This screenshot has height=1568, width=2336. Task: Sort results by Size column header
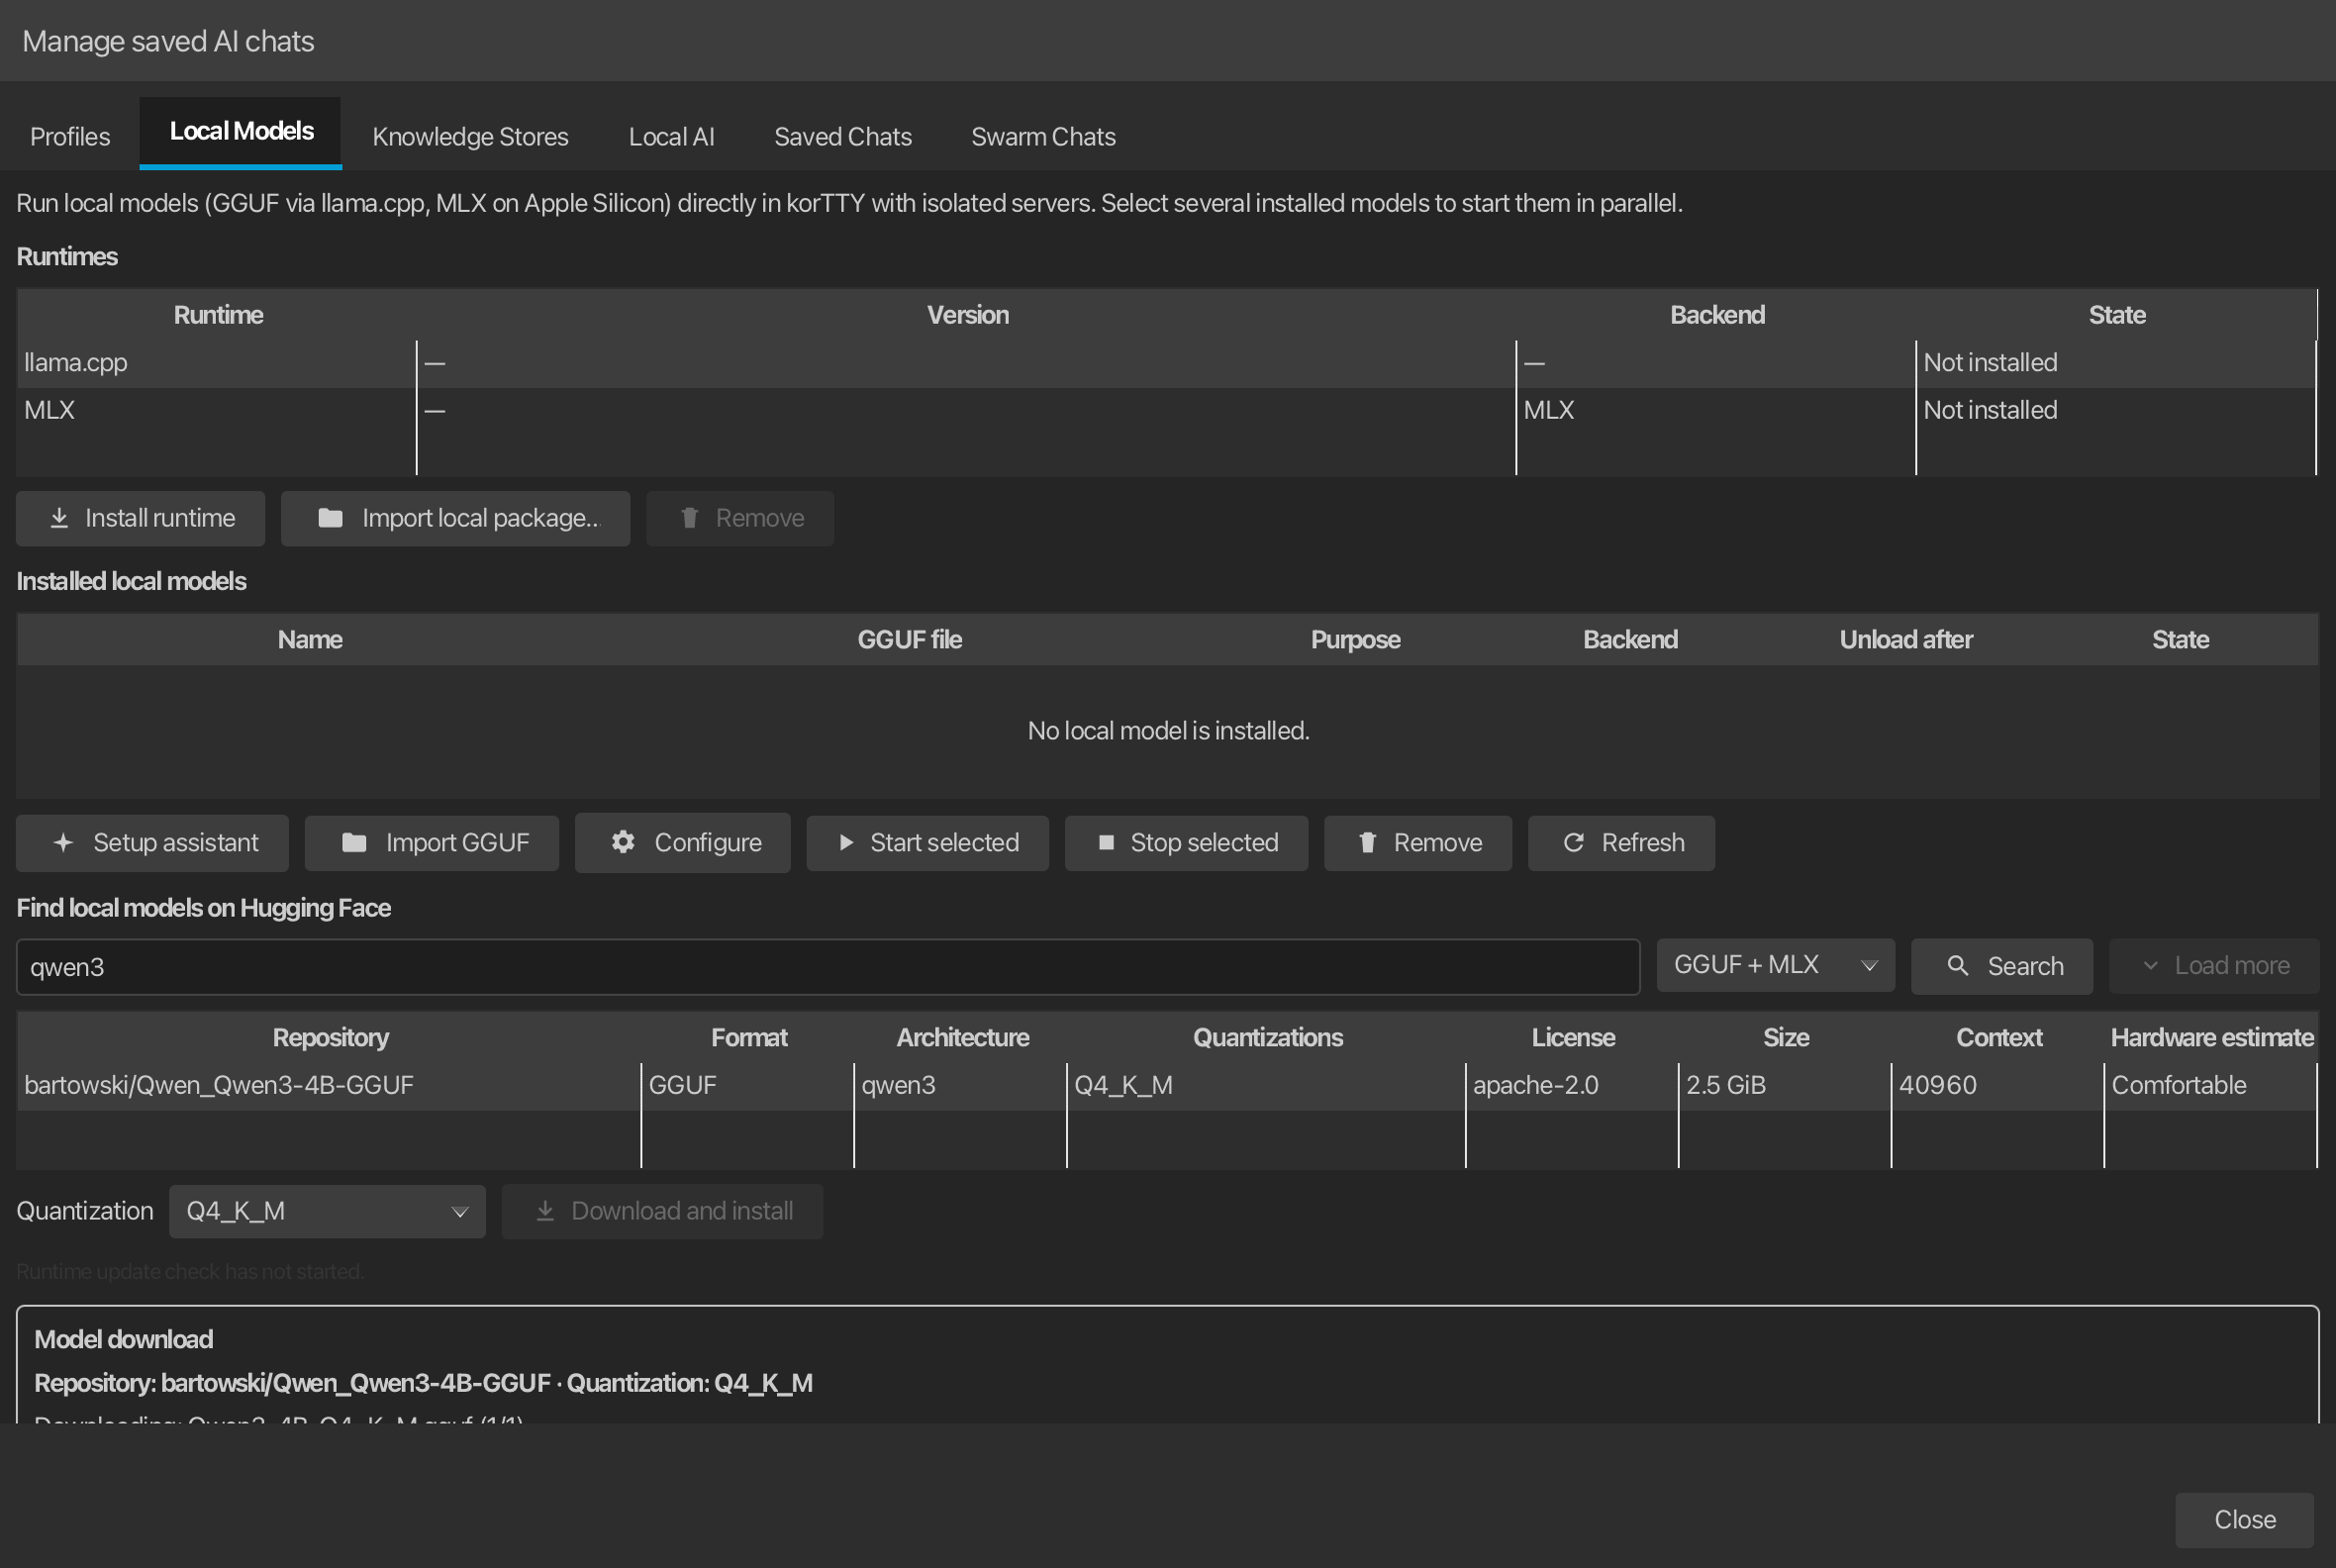(x=1785, y=1038)
